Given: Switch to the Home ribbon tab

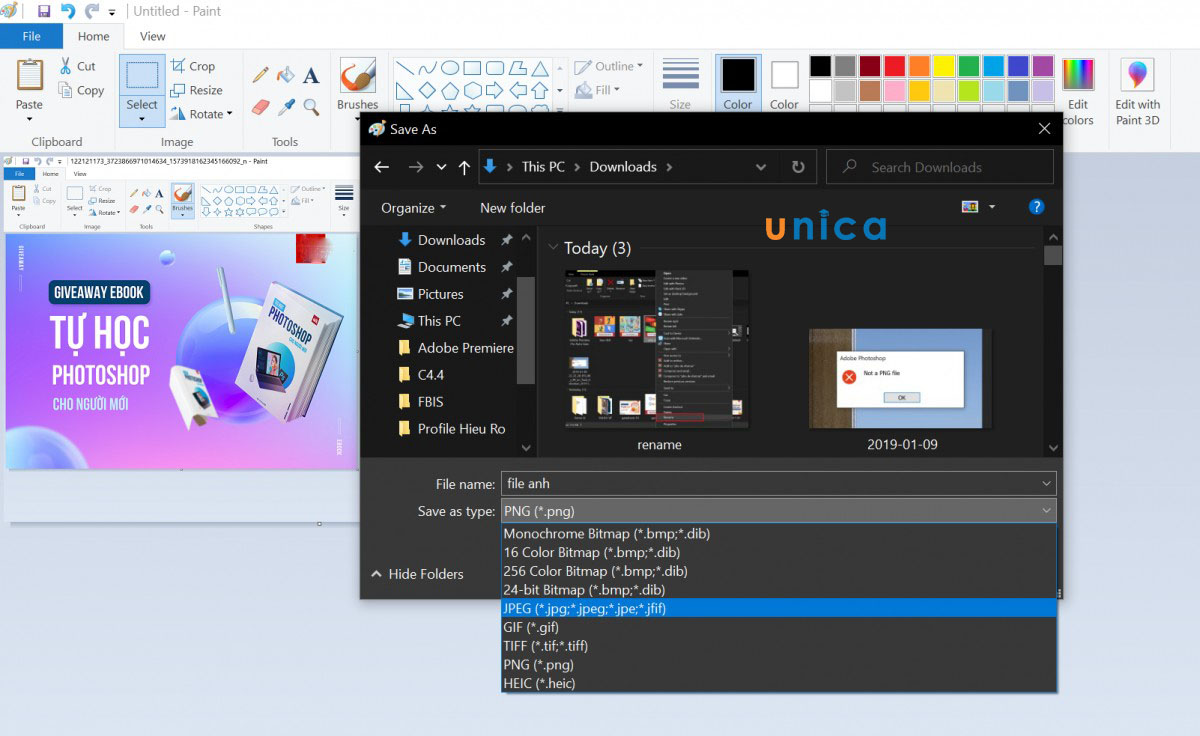Looking at the screenshot, I should coord(93,36).
